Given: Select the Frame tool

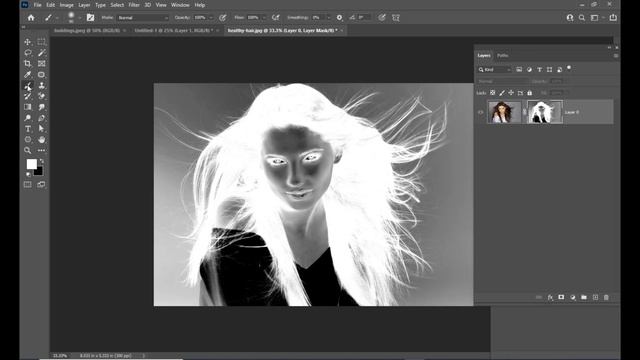Looking at the screenshot, I should (x=41, y=64).
